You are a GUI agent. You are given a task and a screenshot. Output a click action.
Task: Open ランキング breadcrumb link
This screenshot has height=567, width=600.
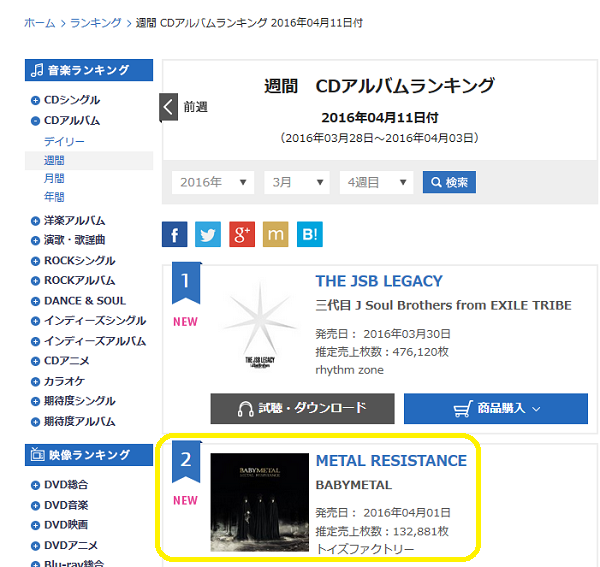tap(96, 23)
